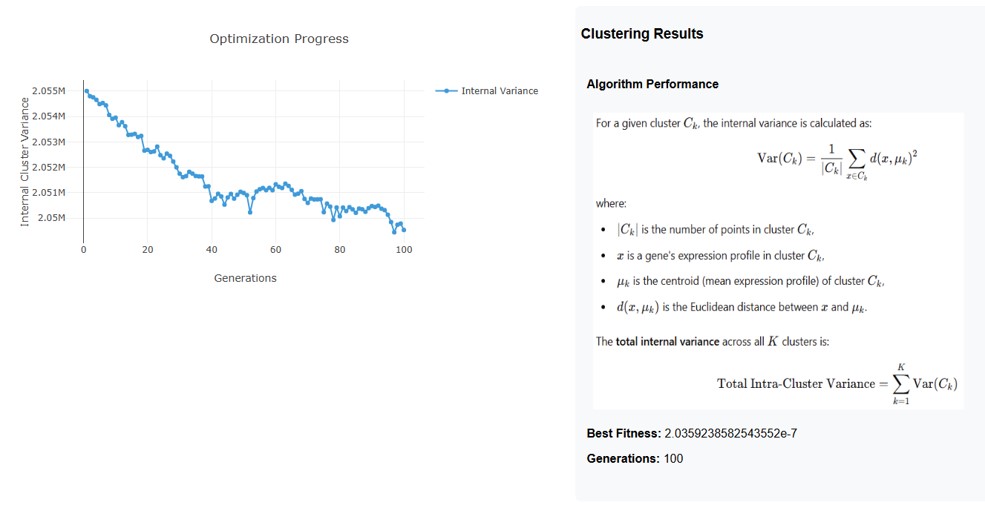The height and width of the screenshot is (505, 985).
Task: Select the Algorithm Performance subheading
Action: tap(652, 84)
